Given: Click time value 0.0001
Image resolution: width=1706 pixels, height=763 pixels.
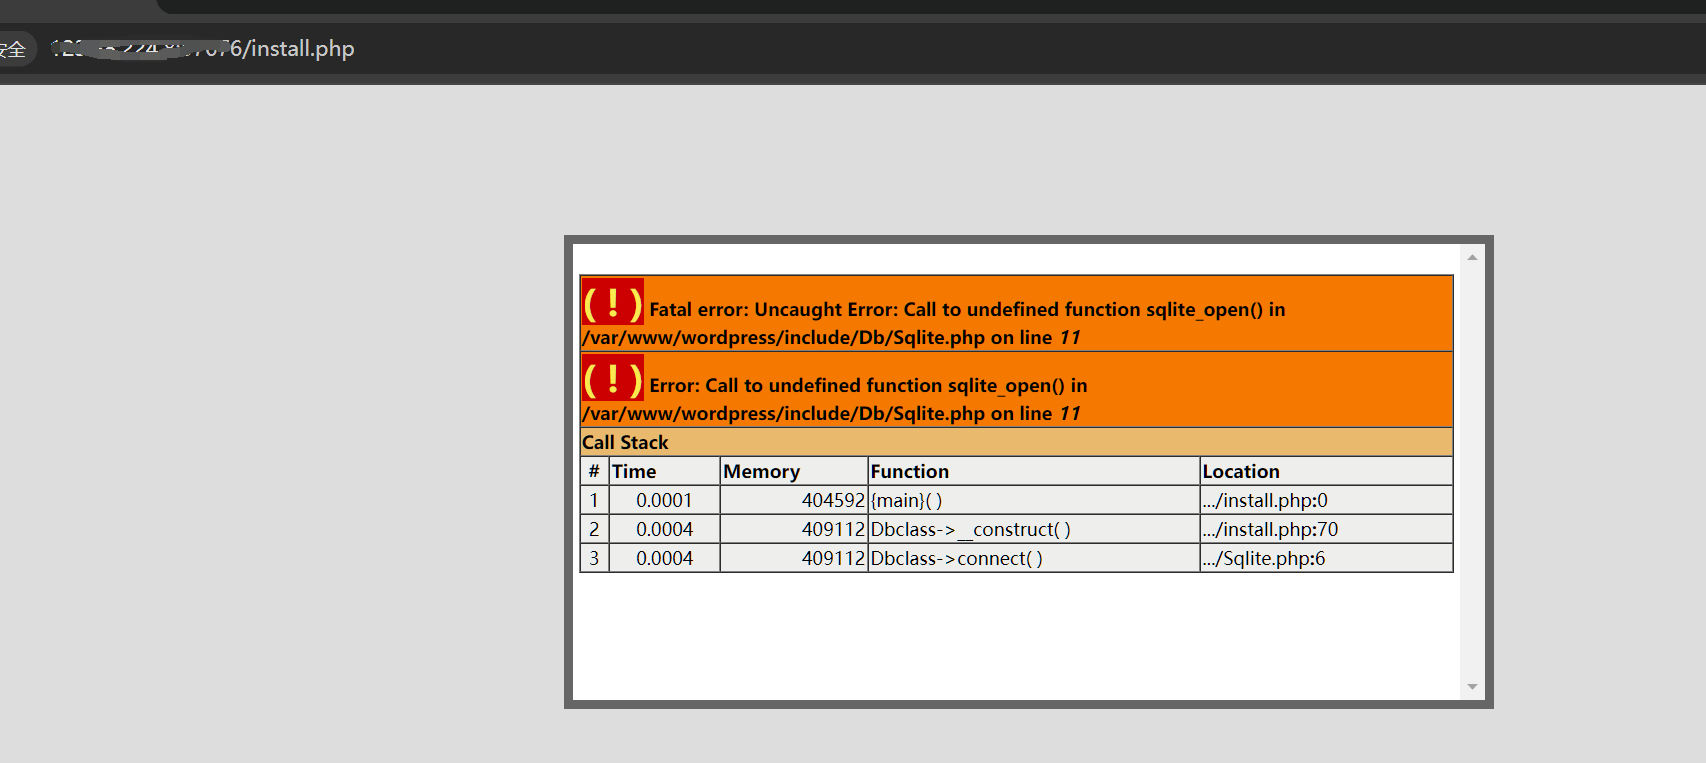Looking at the screenshot, I should [664, 500].
